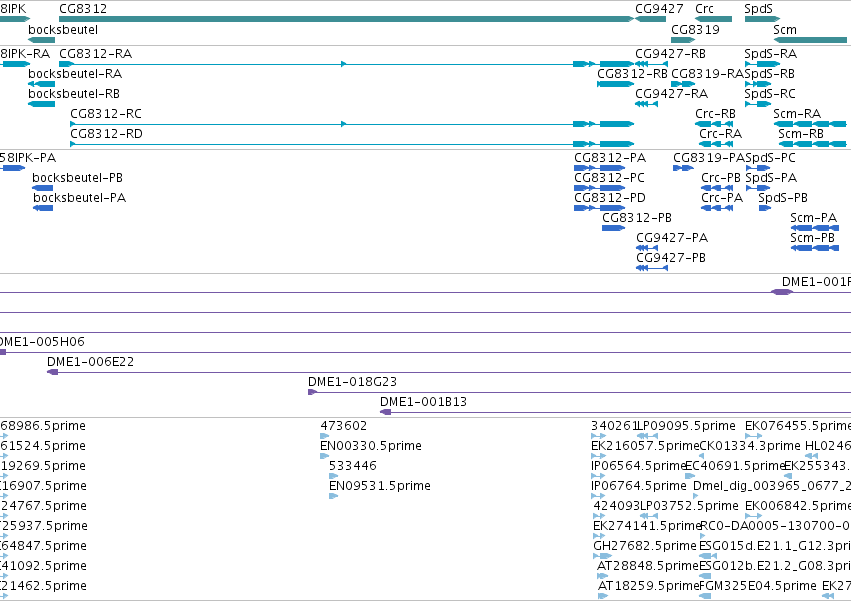The height and width of the screenshot is (601, 851).
Task: Open the EN09531.5prime EST label
Action: tap(380, 486)
